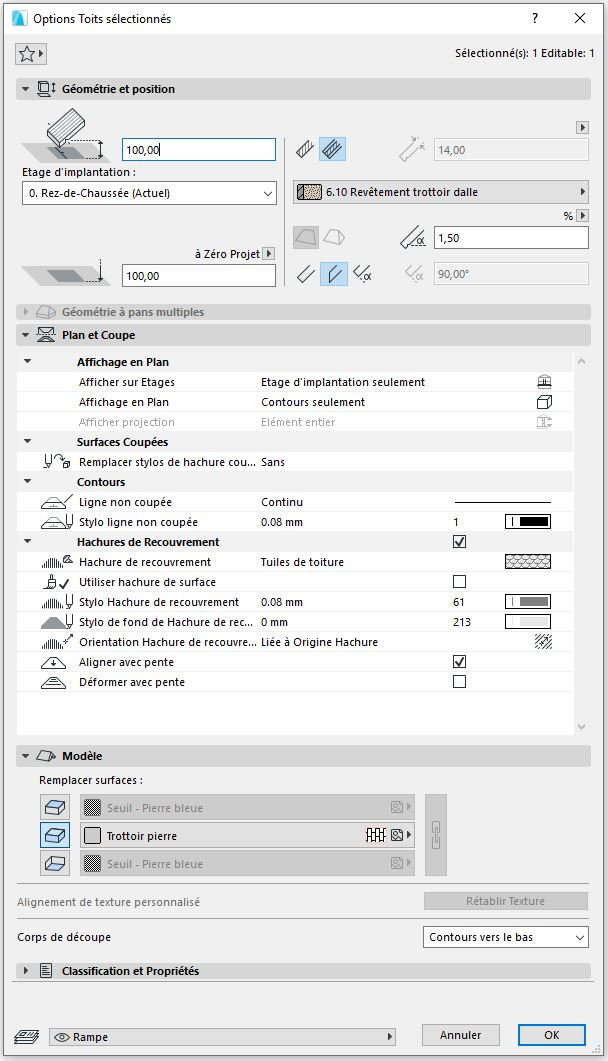Open Etage d'implantation dropdown
The width and height of the screenshot is (608, 1061).
click(149, 193)
